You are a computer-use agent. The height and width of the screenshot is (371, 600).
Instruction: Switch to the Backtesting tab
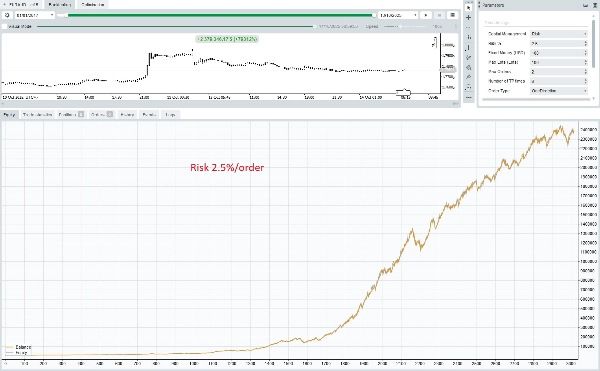click(x=60, y=5)
